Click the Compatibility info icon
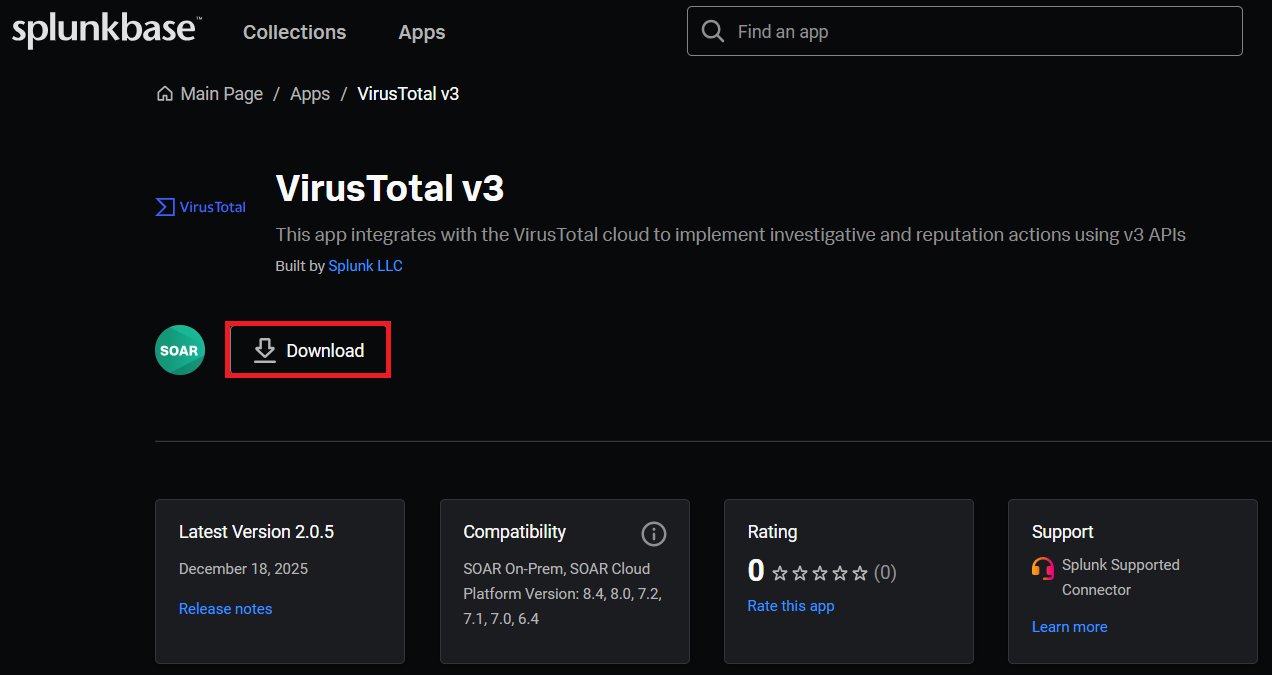1272x675 pixels. (653, 533)
